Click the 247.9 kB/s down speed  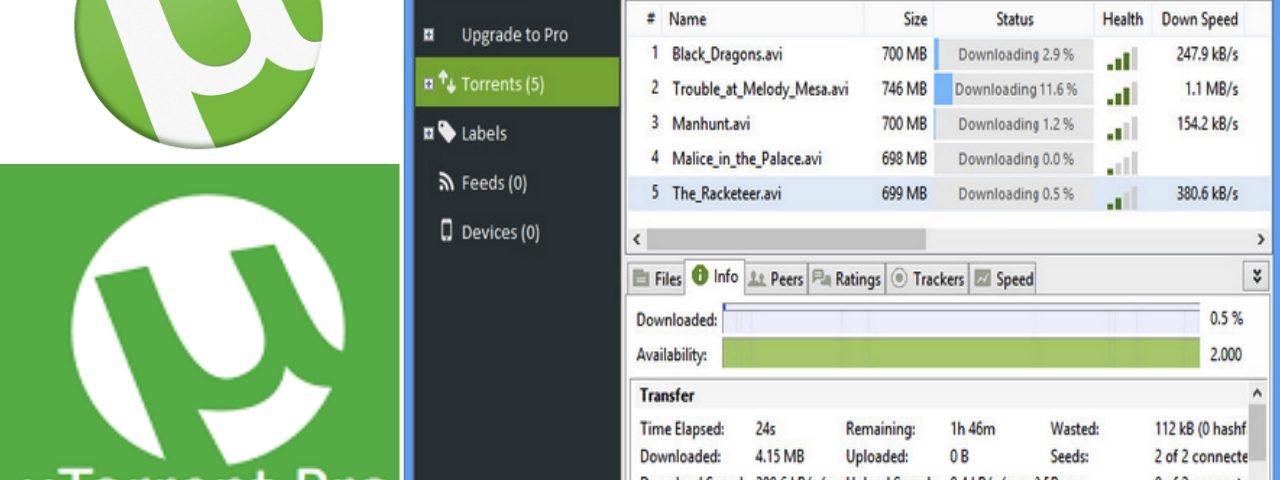pyautogui.click(x=1207, y=54)
